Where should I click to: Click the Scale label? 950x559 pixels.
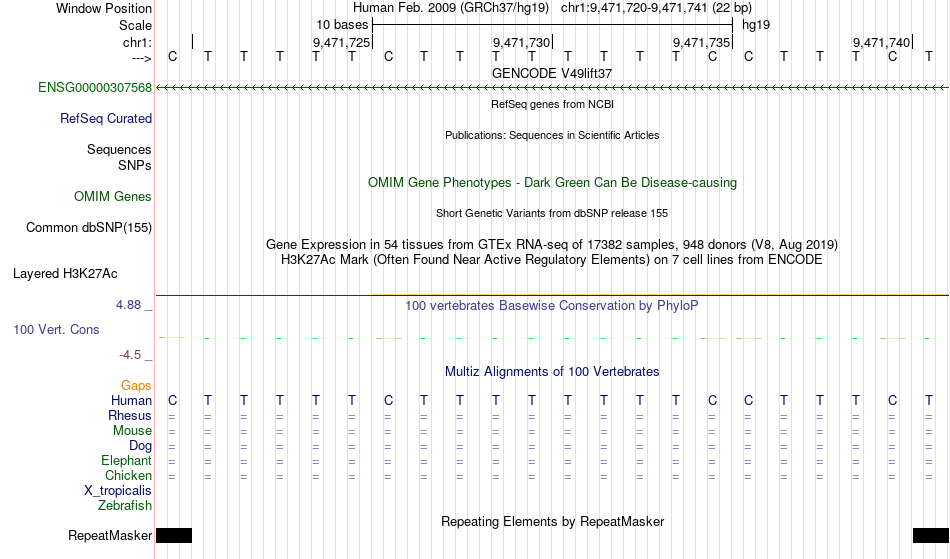[135, 25]
